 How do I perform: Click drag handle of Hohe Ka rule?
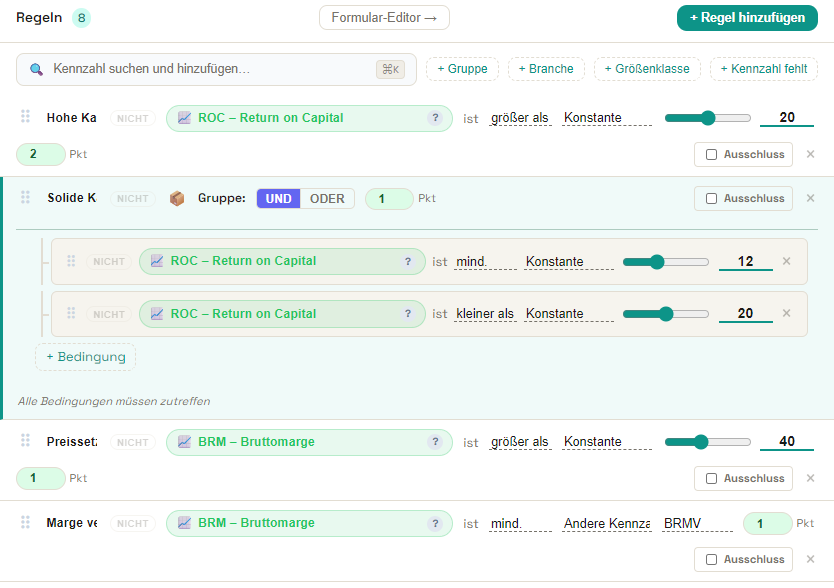(x=25, y=117)
